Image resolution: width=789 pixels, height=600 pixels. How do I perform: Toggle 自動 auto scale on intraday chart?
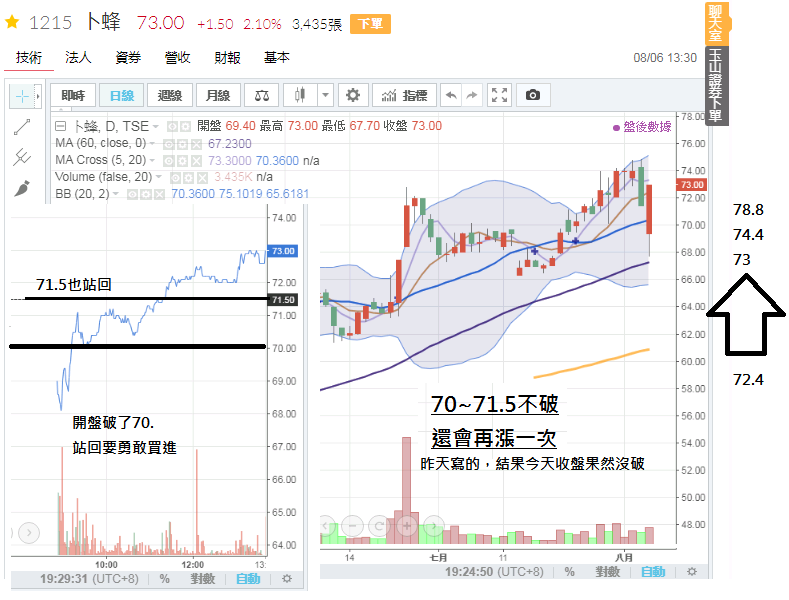248,579
